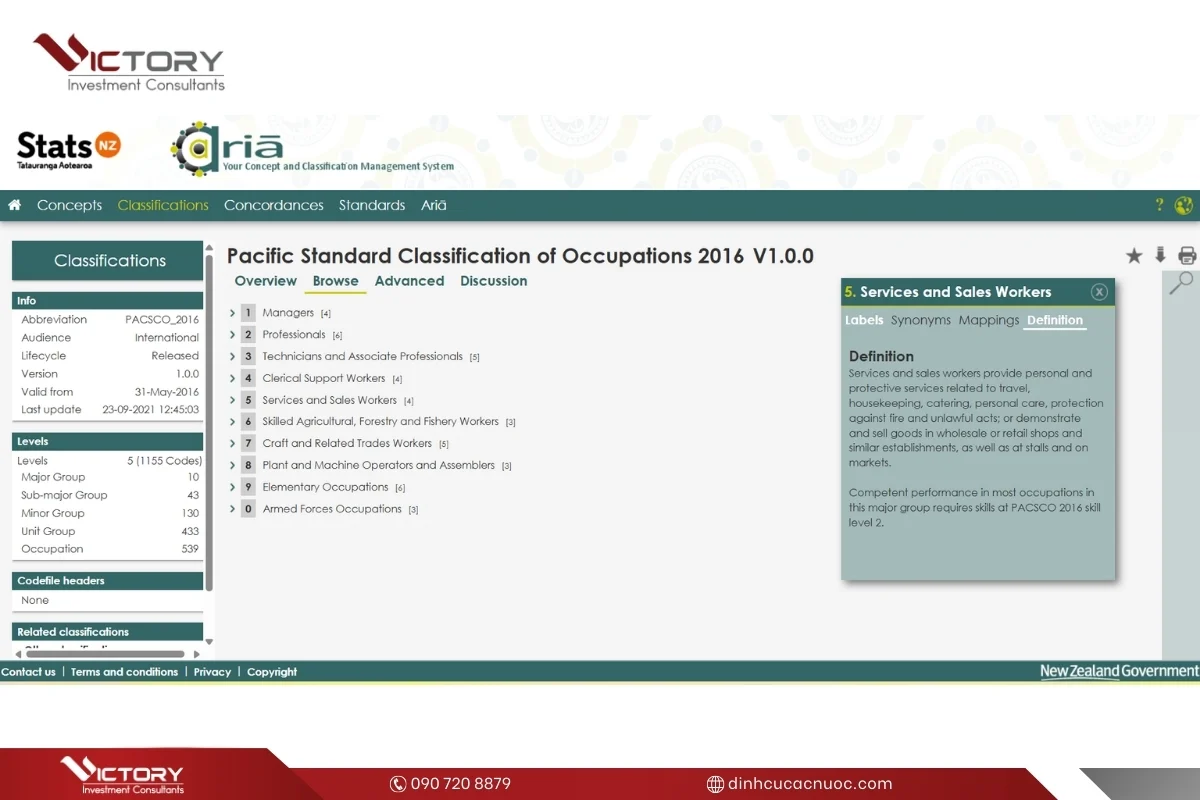Open the magnifying glass search icon
Image resolution: width=1200 pixels, height=800 pixels.
[x=1181, y=283]
